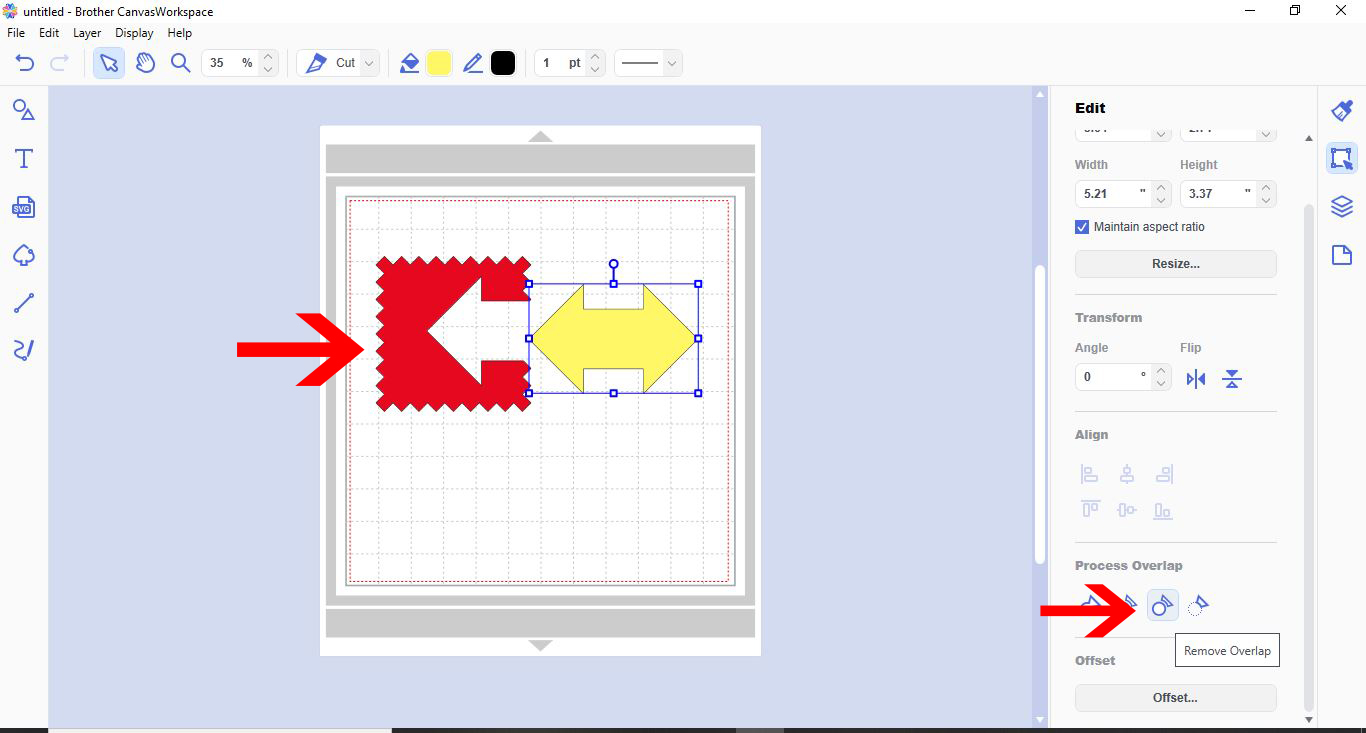1366x733 pixels.
Task: Open the Properties paint panel
Action: 1342,110
